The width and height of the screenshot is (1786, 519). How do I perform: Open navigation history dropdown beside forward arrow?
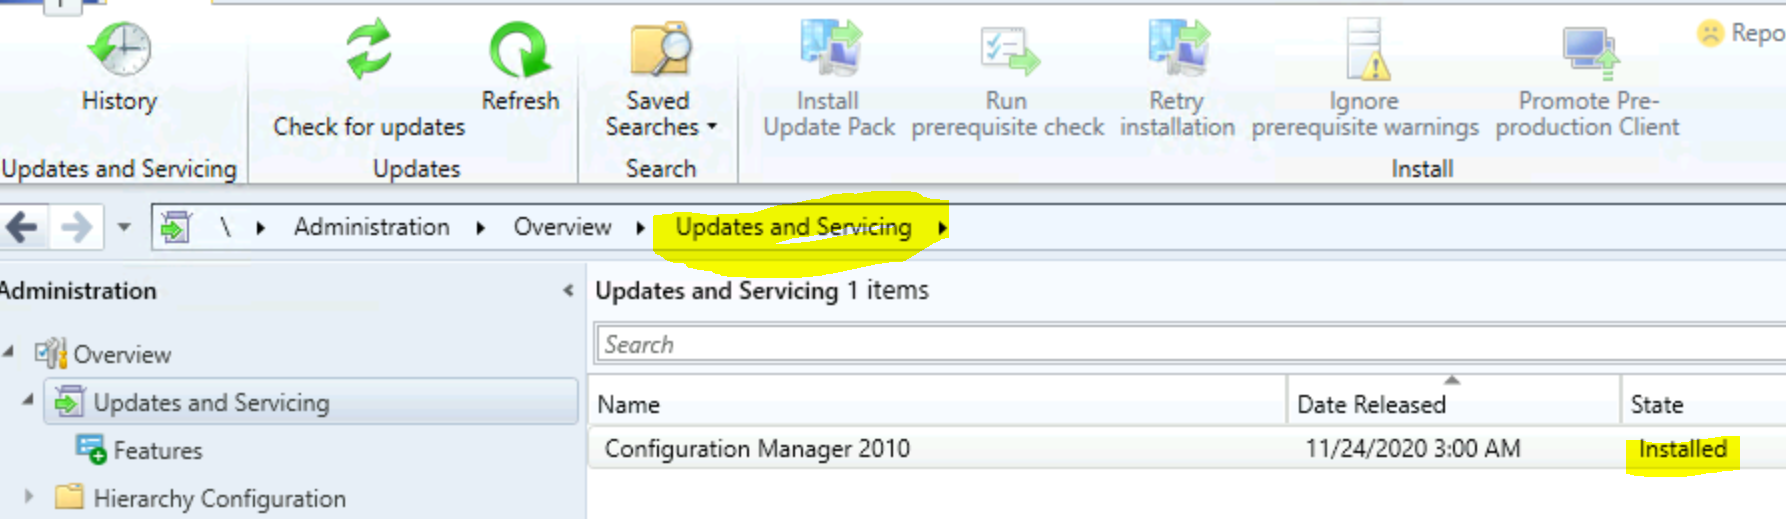point(124,228)
